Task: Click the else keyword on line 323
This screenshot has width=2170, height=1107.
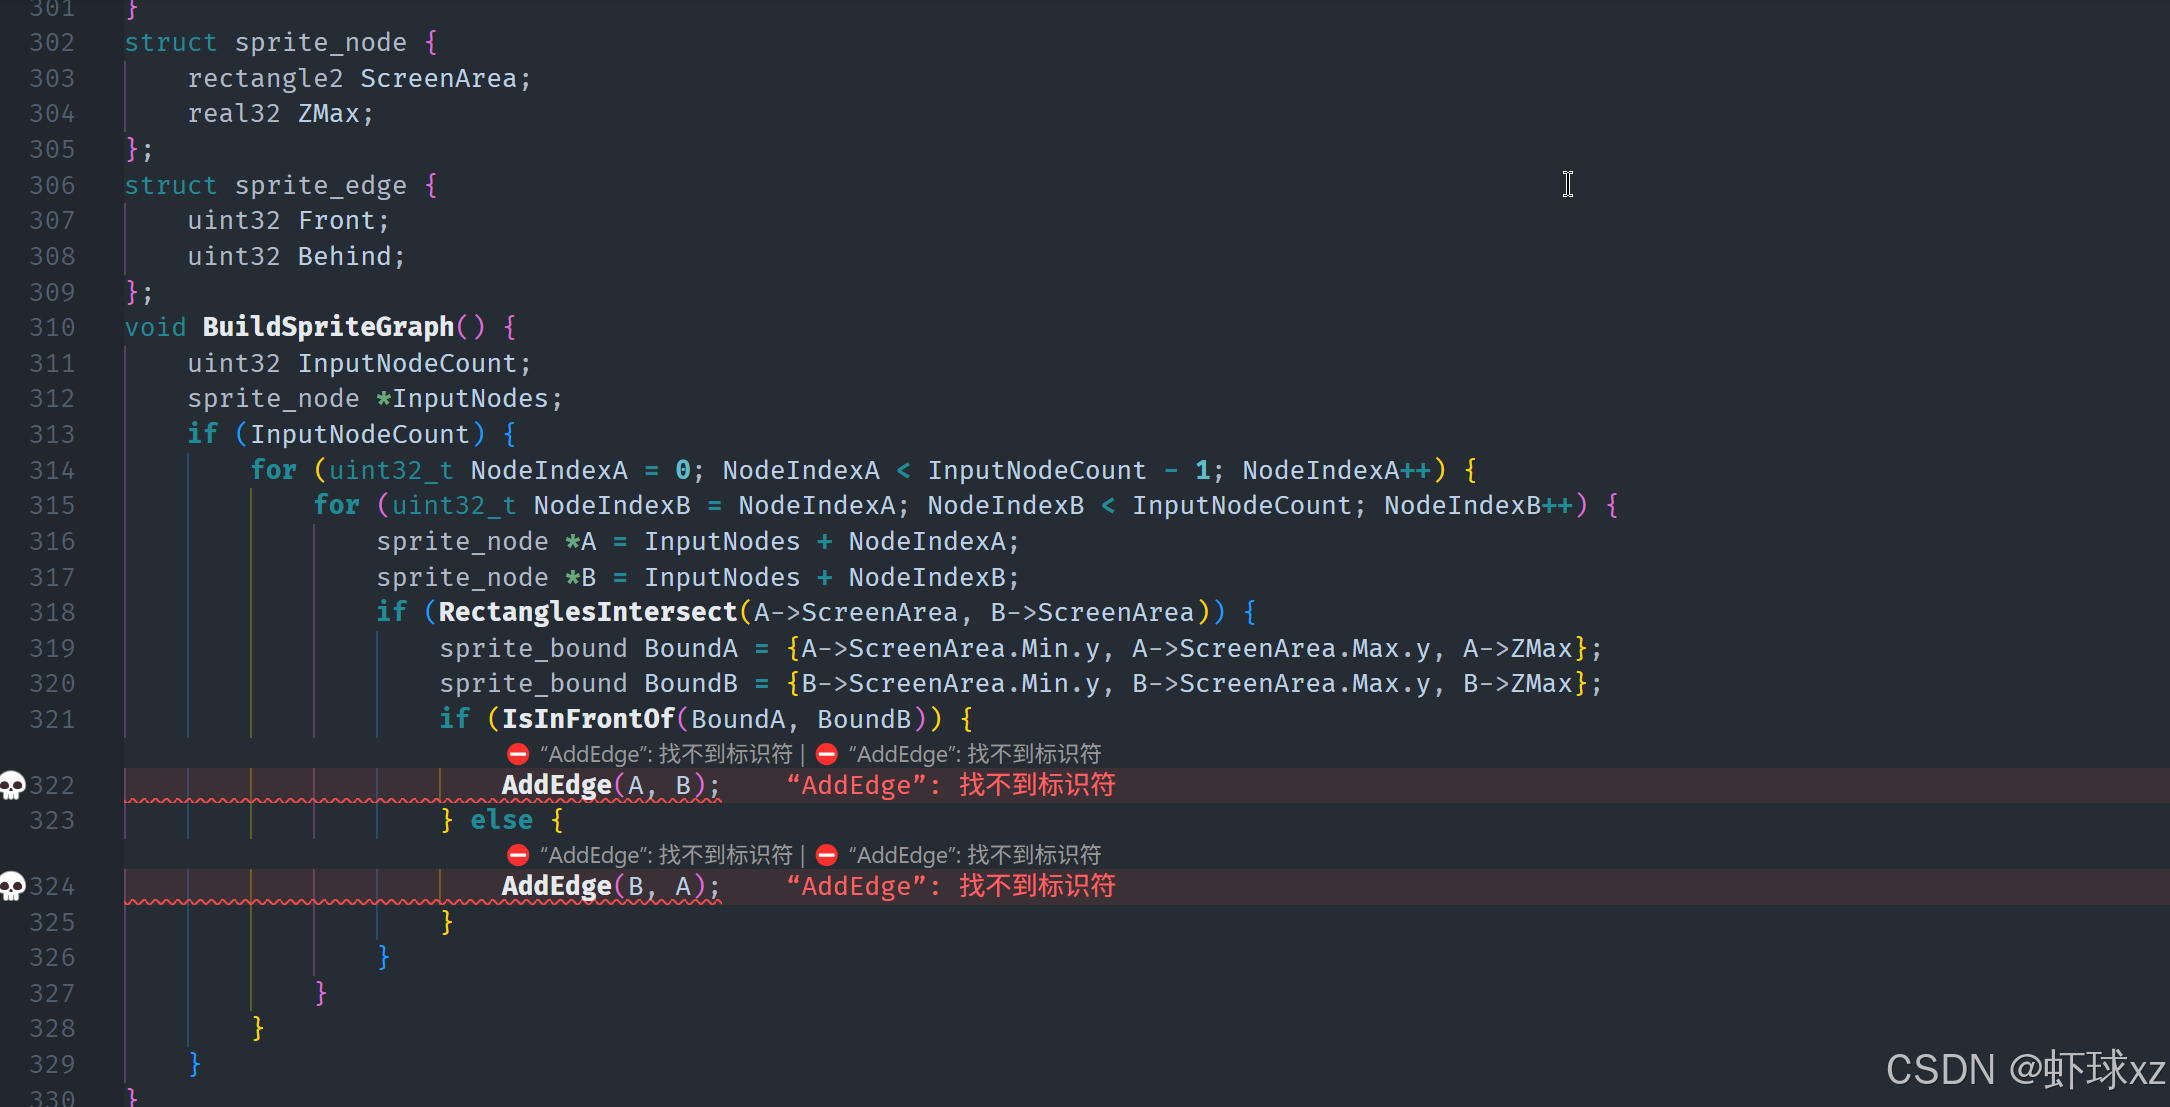Action: [x=501, y=820]
